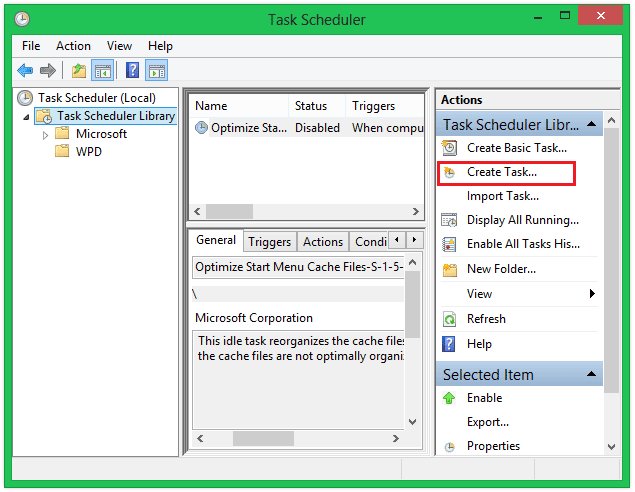The width and height of the screenshot is (635, 492).
Task: Switch to the General tab
Action: click(216, 240)
